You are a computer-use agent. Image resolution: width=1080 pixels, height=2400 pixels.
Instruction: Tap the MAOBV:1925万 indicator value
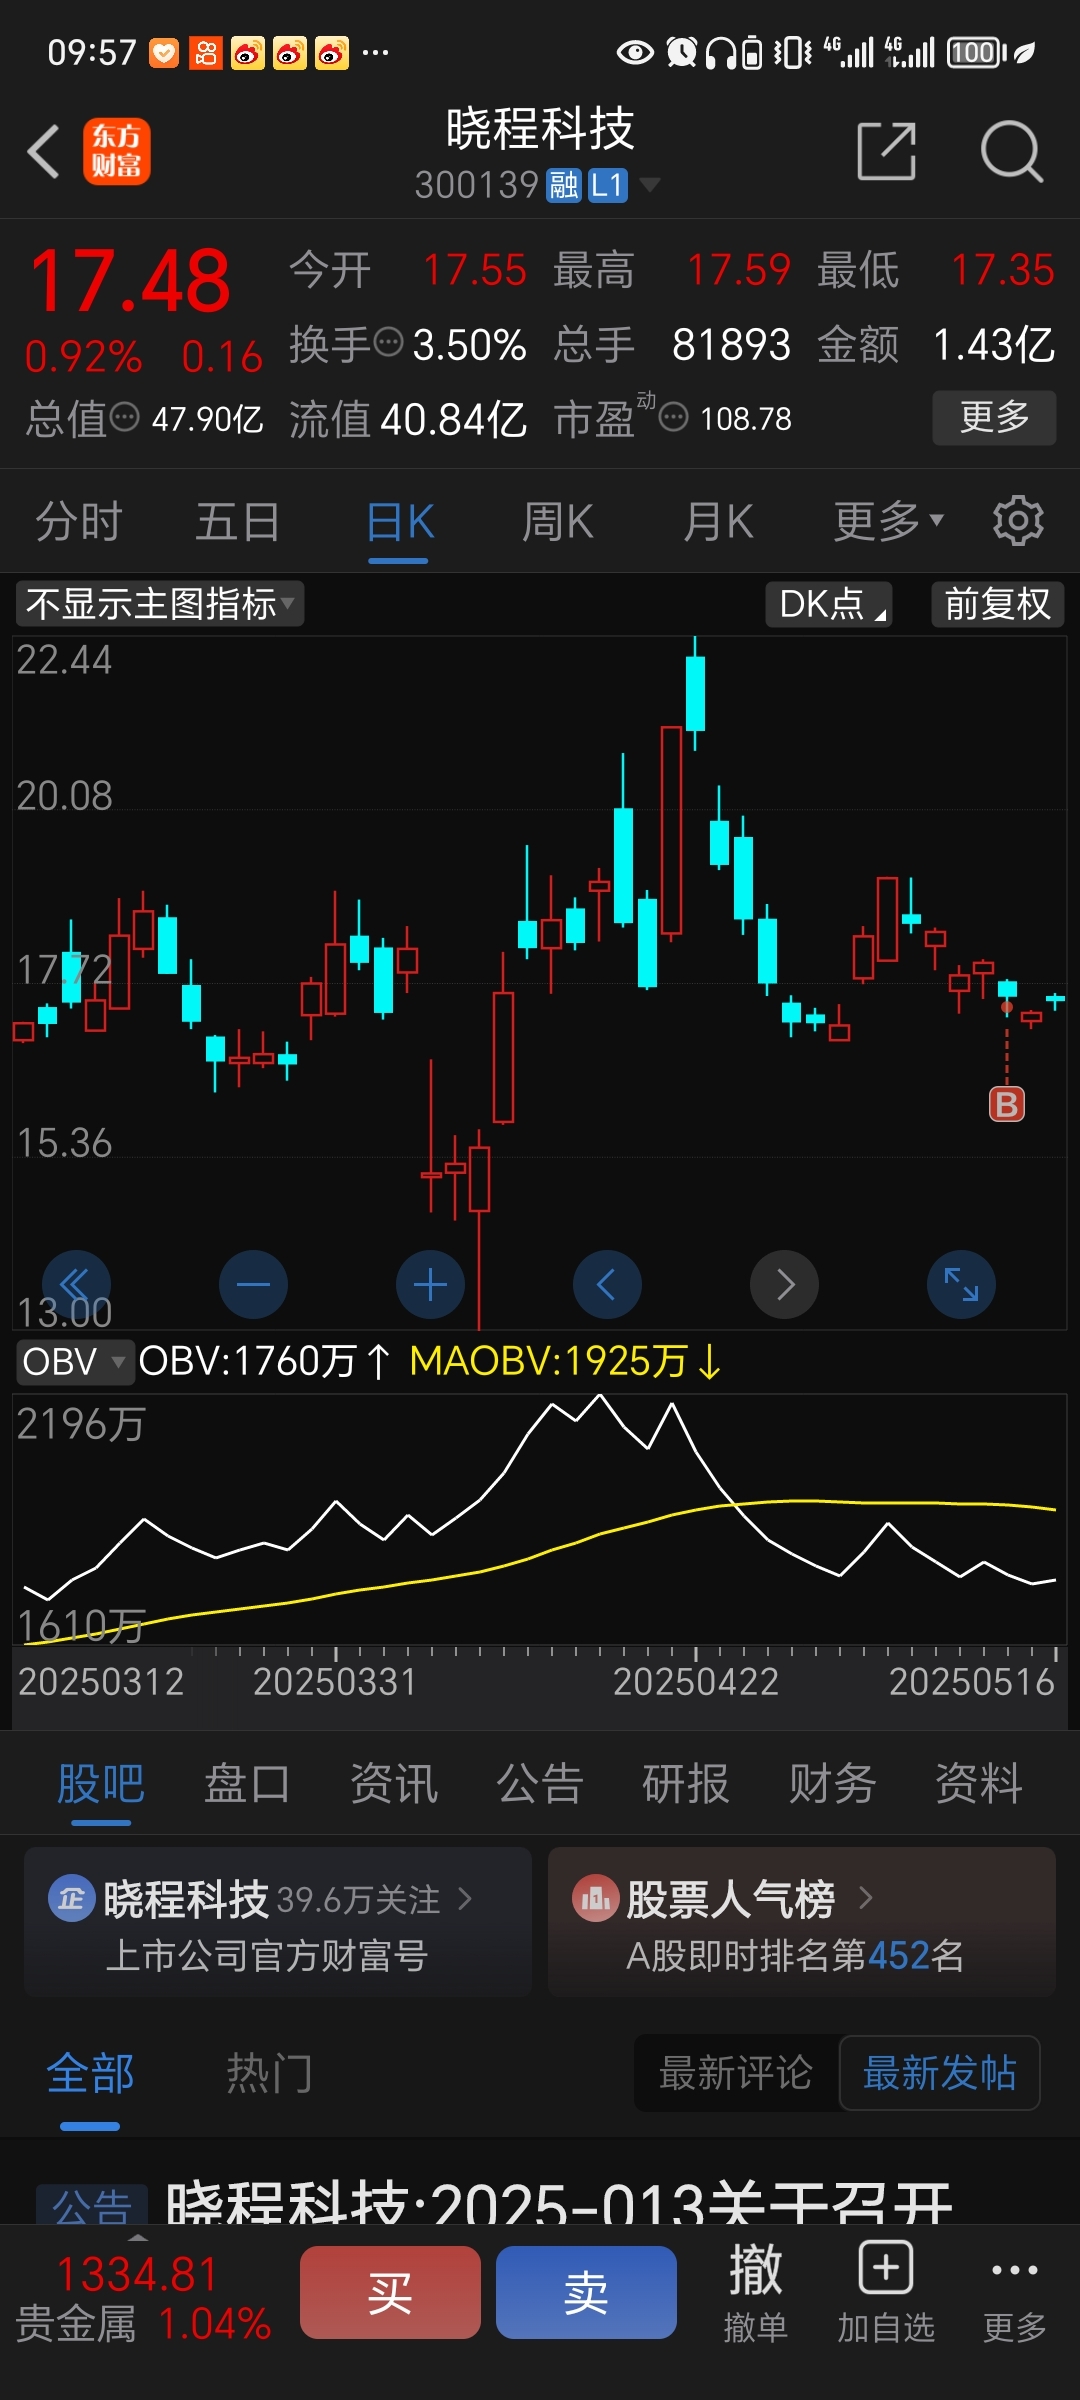(565, 1362)
